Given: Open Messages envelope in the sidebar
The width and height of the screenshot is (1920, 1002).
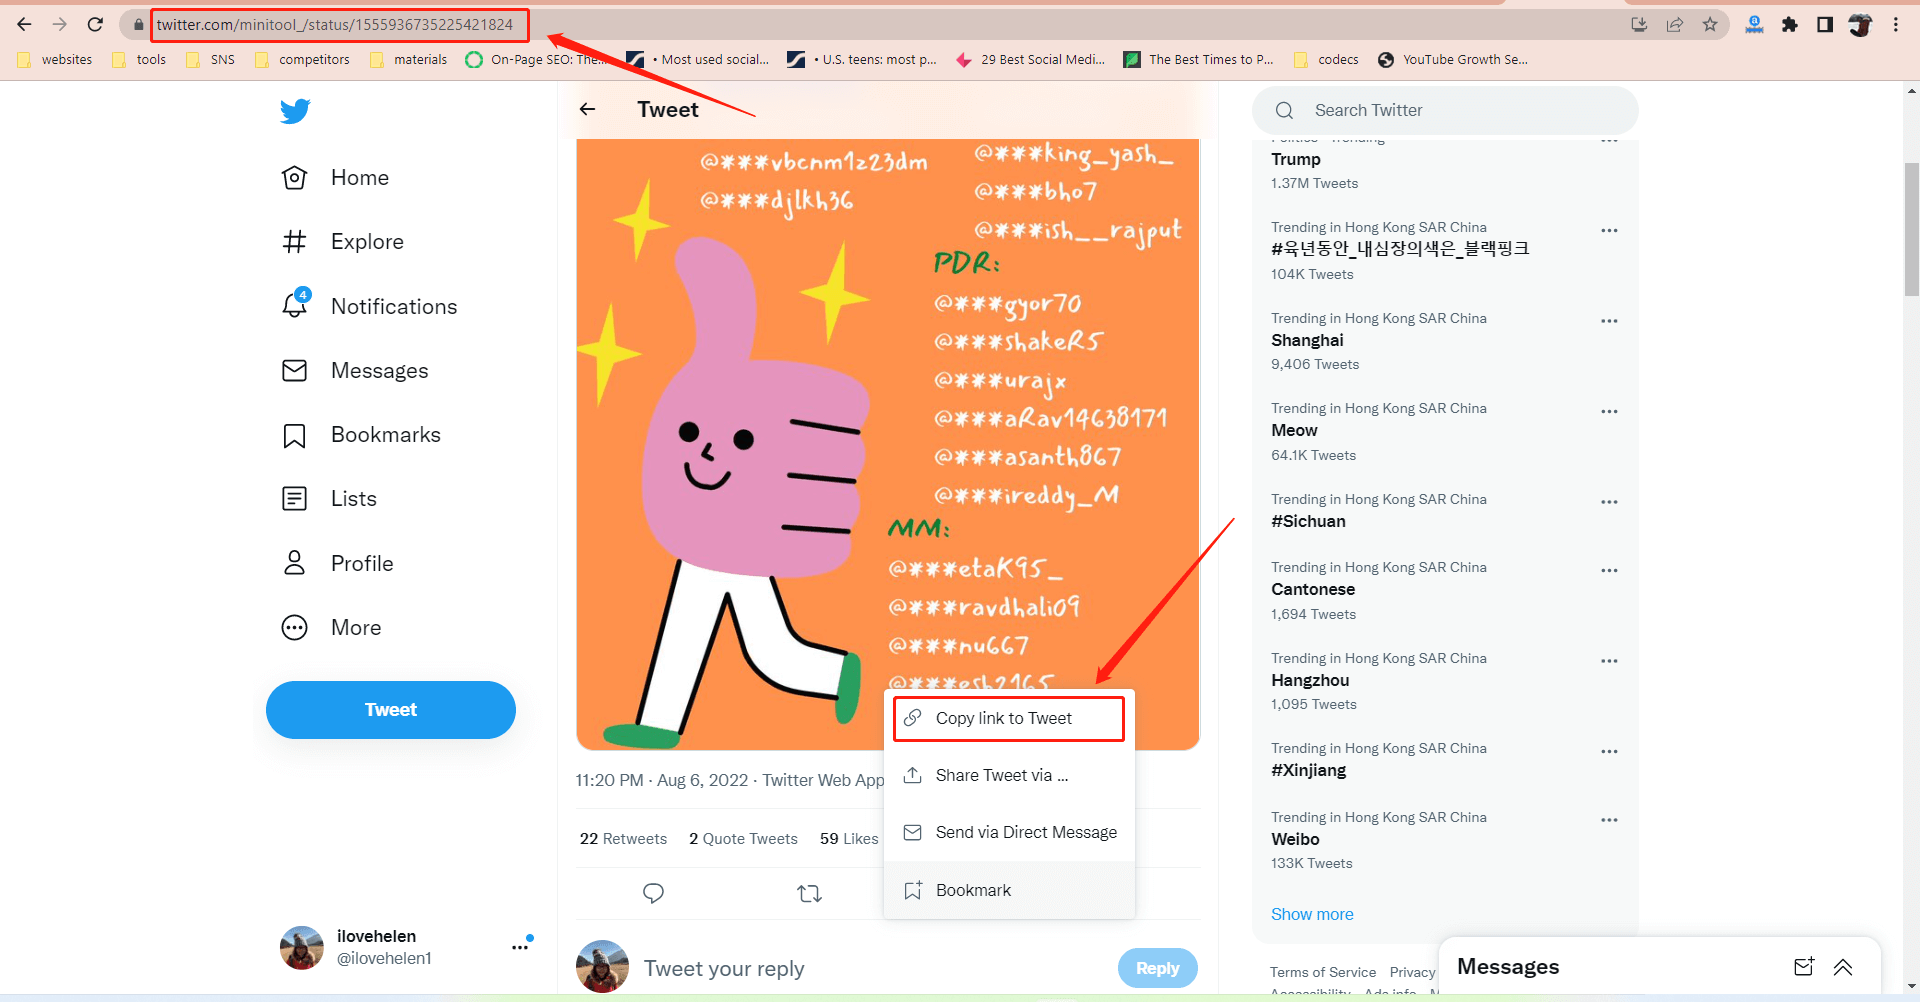Looking at the screenshot, I should (x=294, y=371).
